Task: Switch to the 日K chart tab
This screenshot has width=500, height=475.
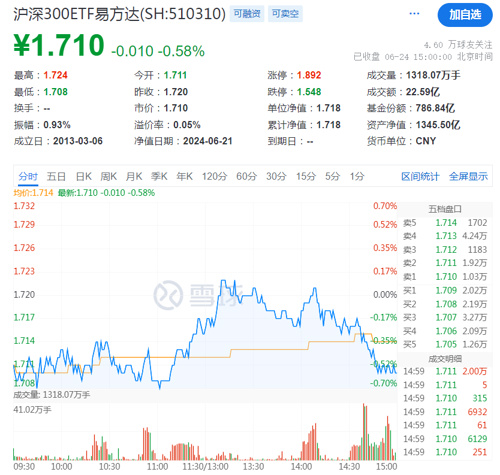Action: [84, 176]
